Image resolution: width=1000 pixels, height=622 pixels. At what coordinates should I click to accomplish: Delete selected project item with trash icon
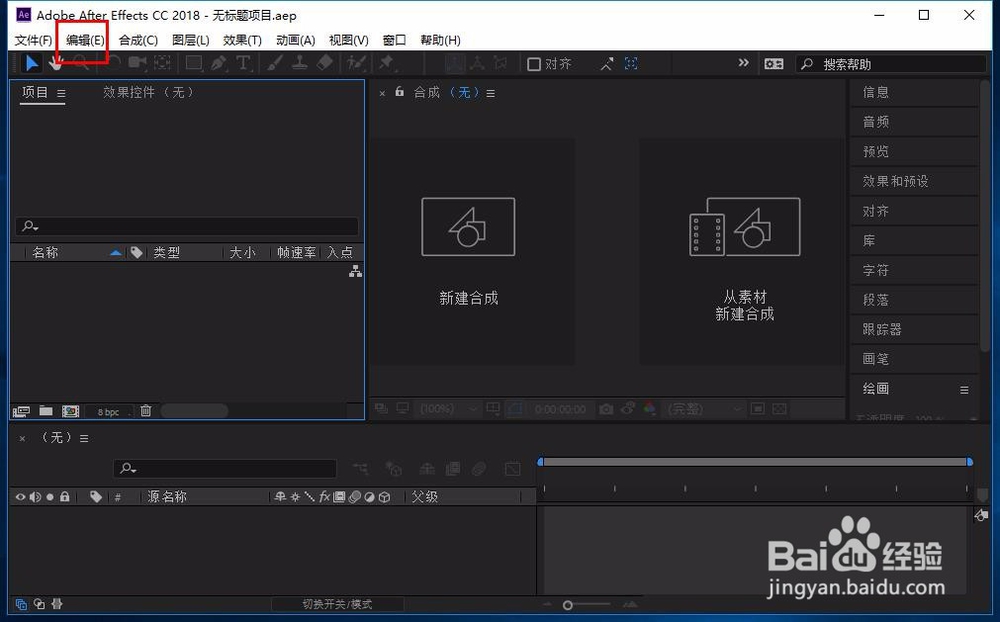pyautogui.click(x=145, y=411)
